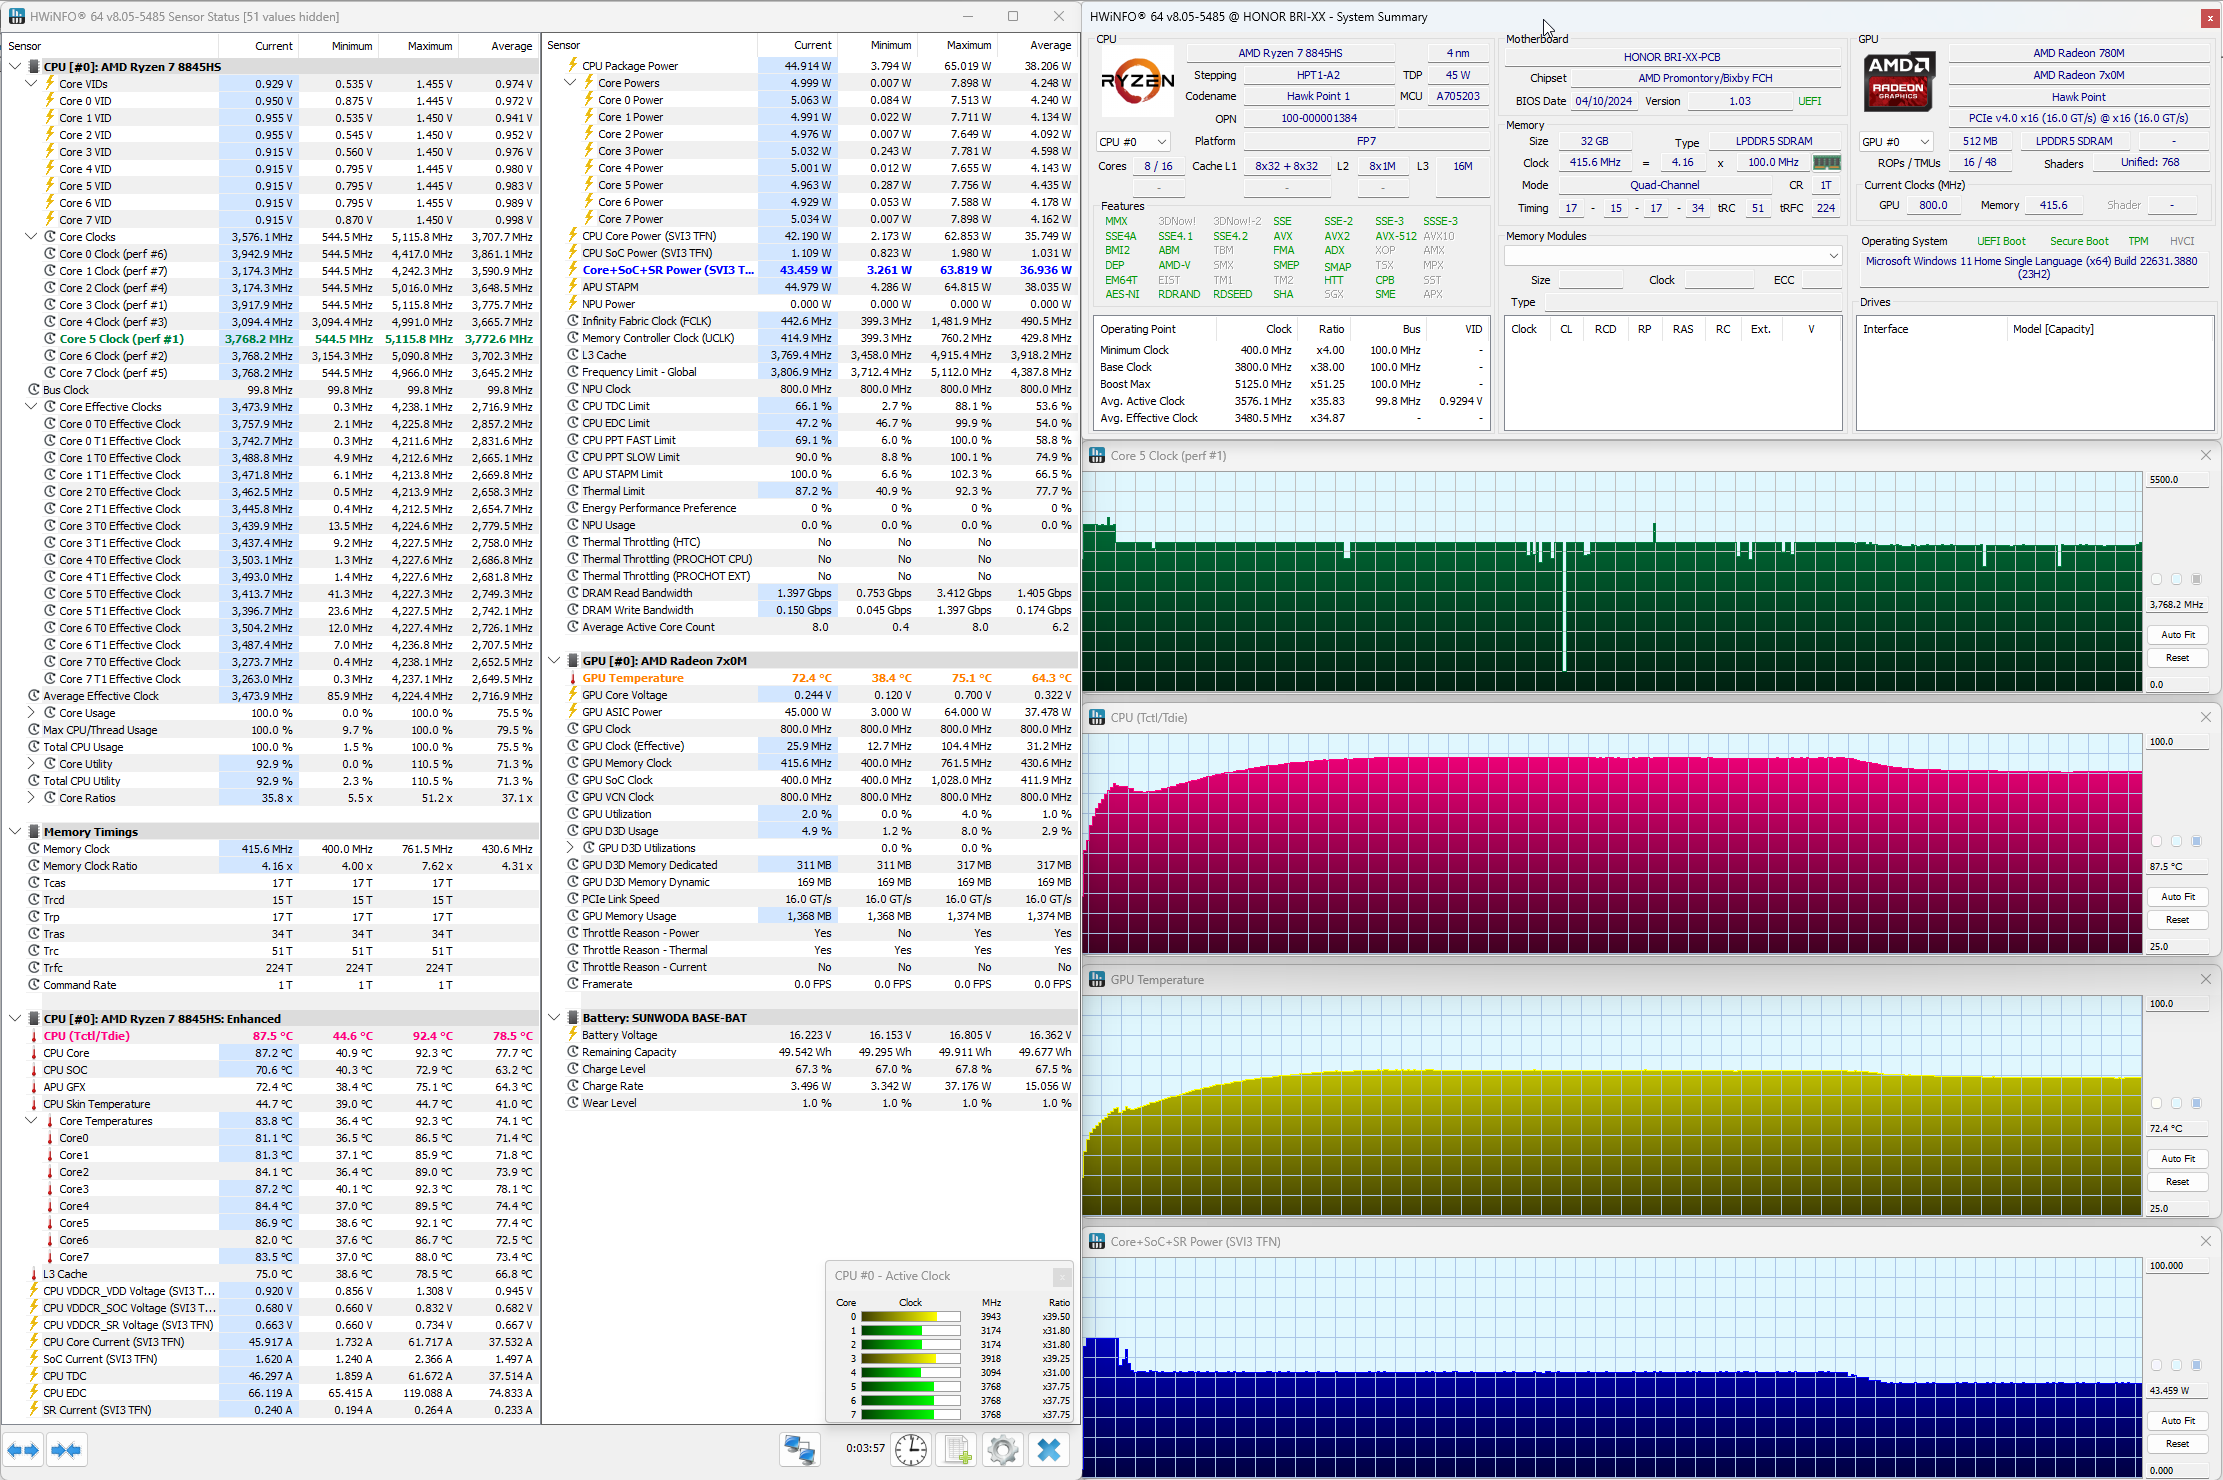Open the CPU #0 selector dropdown

point(1133,142)
